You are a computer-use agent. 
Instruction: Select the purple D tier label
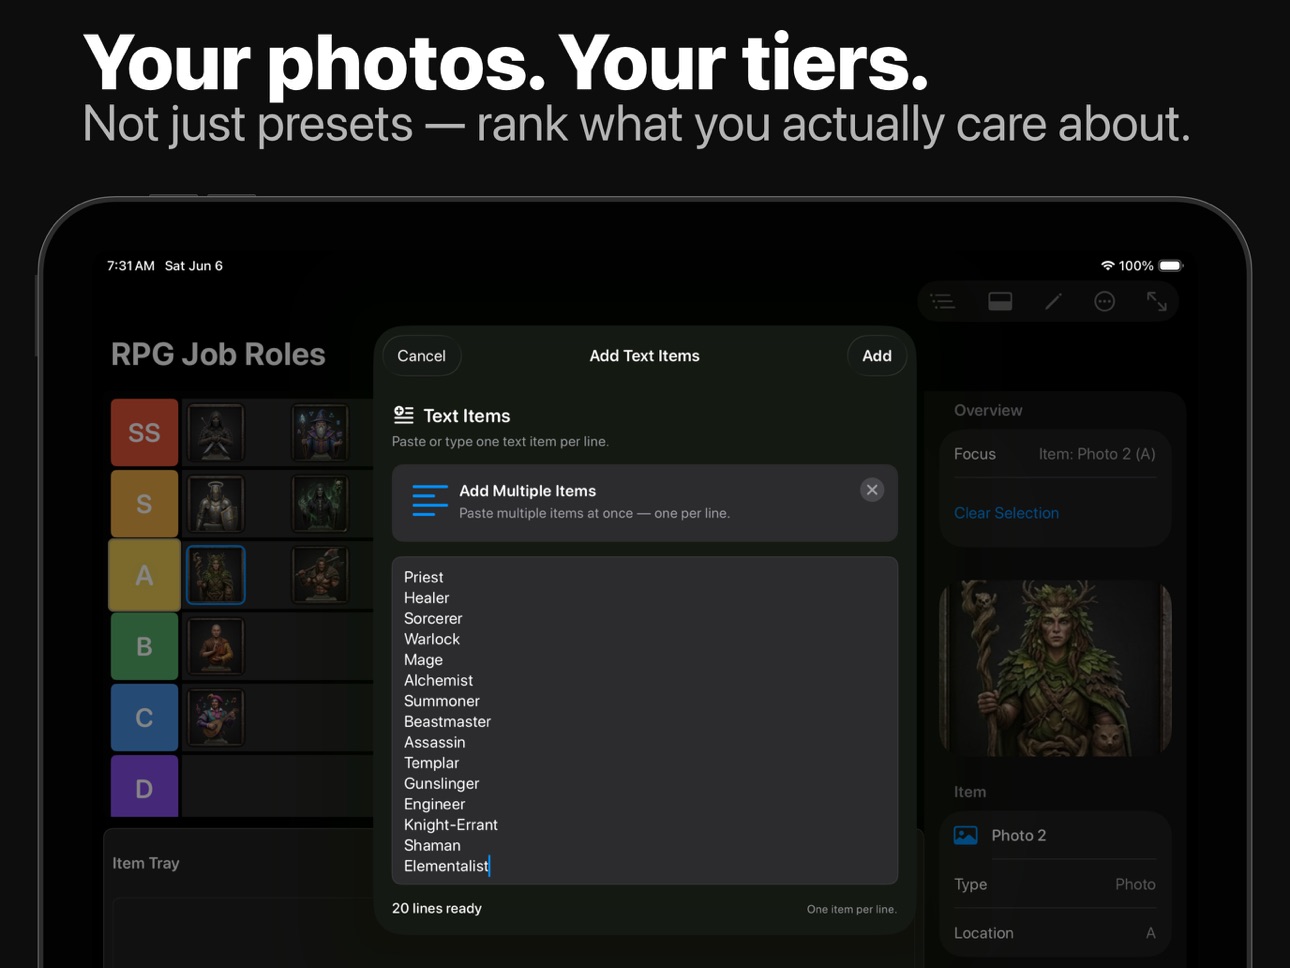click(x=144, y=788)
